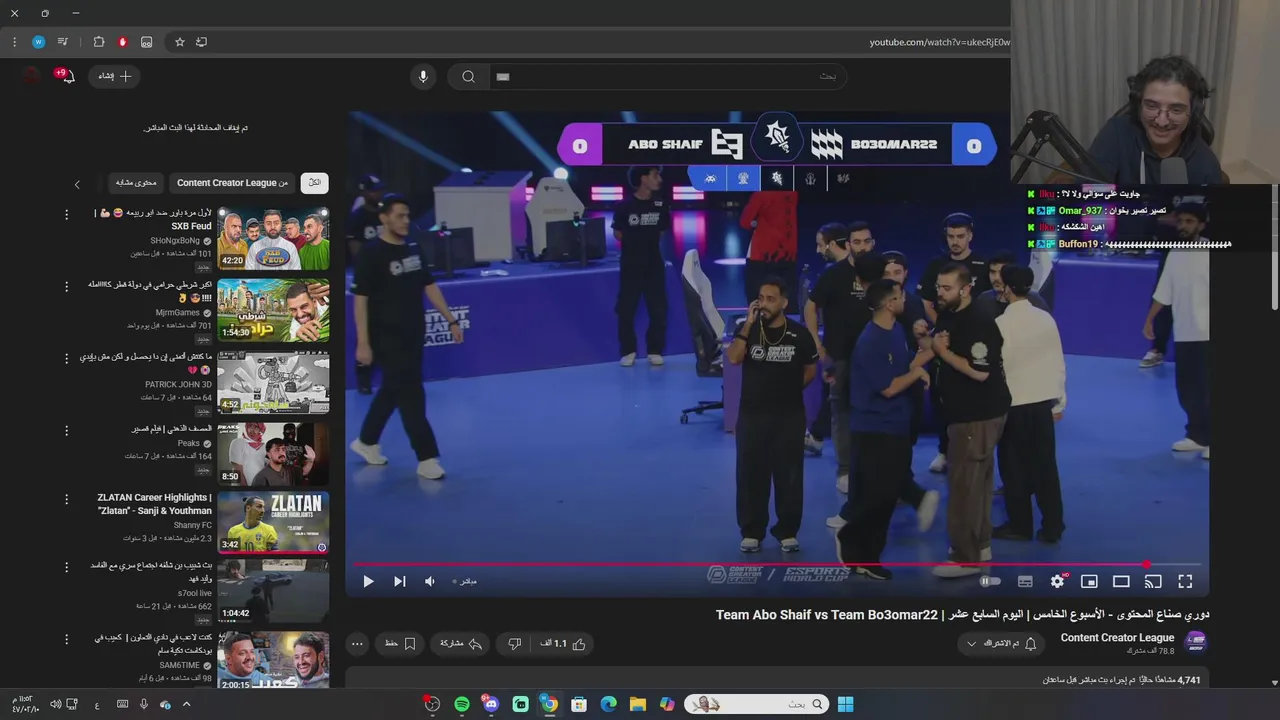
Task: Switch to theater mode
Action: click(x=1121, y=581)
